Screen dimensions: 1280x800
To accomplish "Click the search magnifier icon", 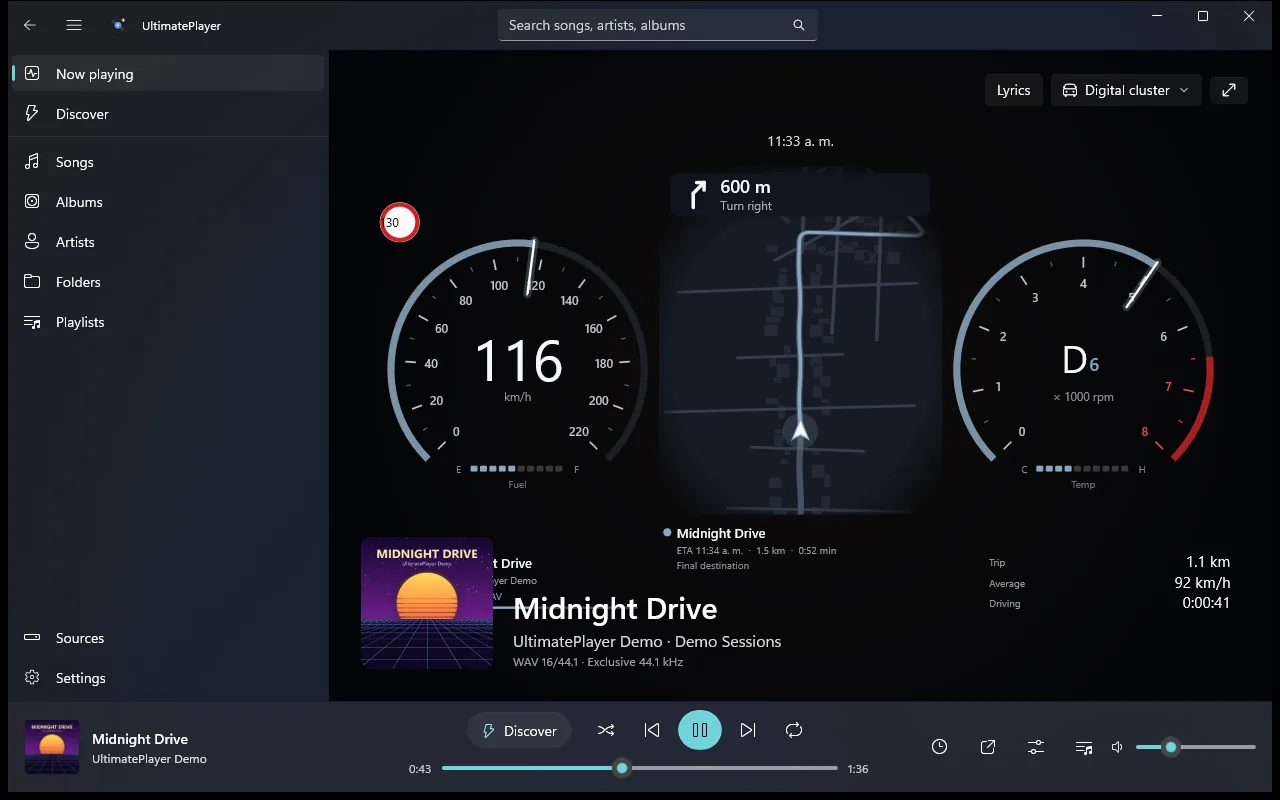I will 799,25.
